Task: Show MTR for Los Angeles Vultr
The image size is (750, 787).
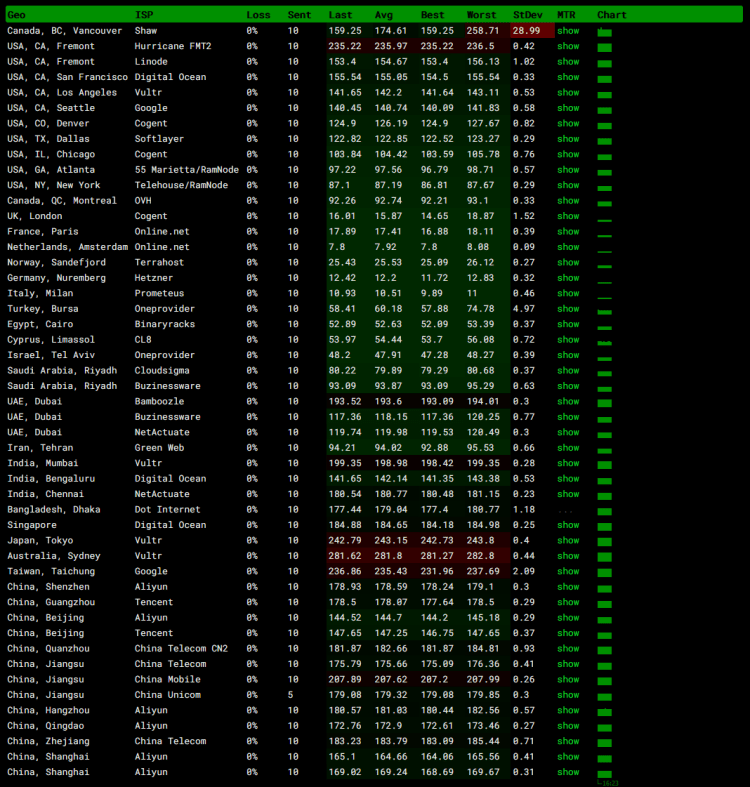Action: click(x=568, y=92)
